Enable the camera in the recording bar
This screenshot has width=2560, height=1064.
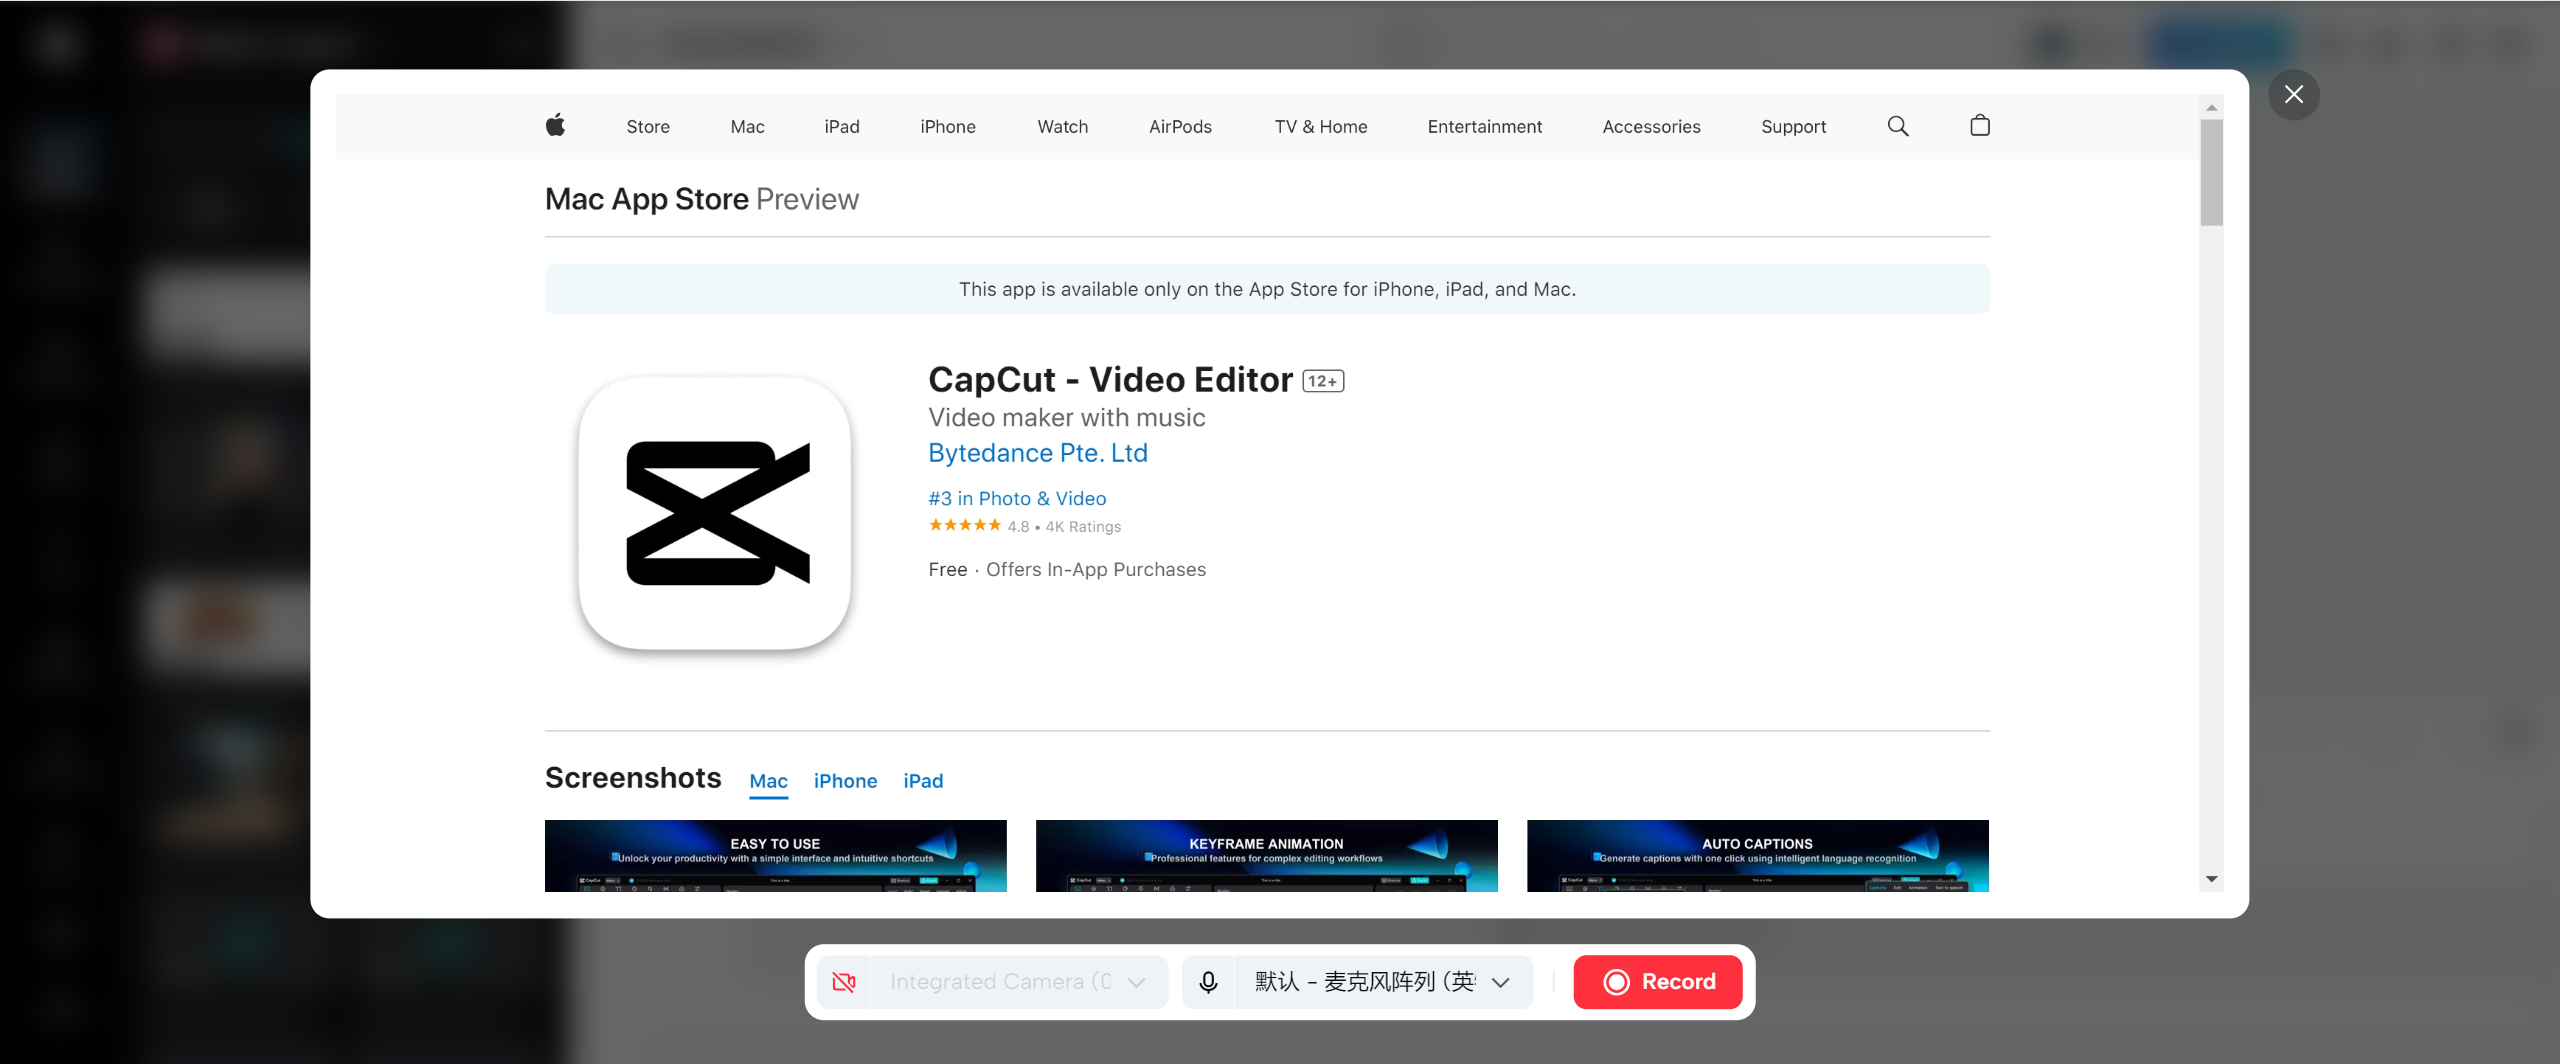tap(843, 981)
